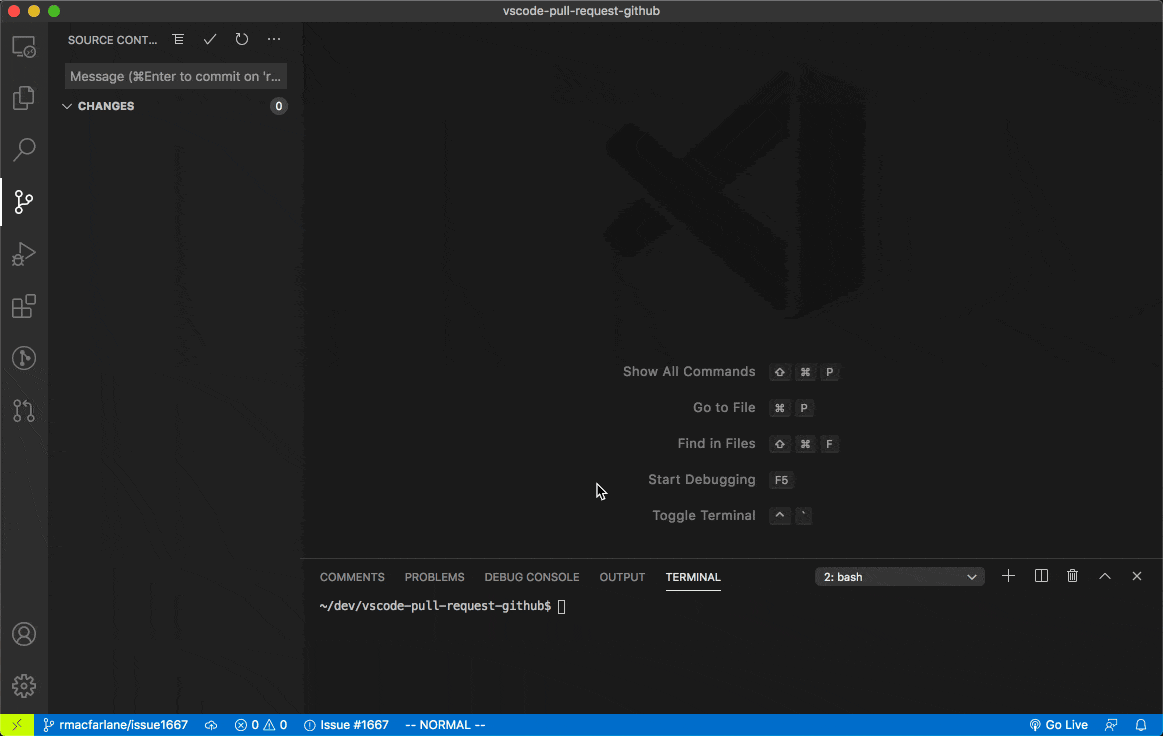Maximize the panel size with chevron
Screen dimensions: 1163x736
[x=1105, y=576]
